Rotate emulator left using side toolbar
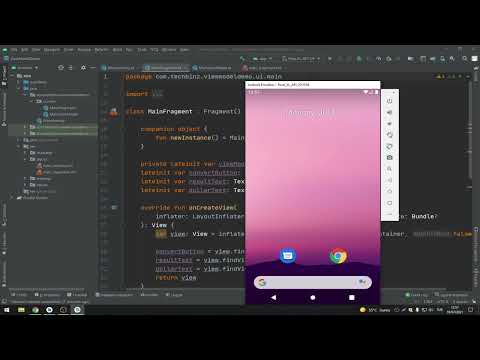The width and height of the screenshot is (480, 360). point(389,135)
